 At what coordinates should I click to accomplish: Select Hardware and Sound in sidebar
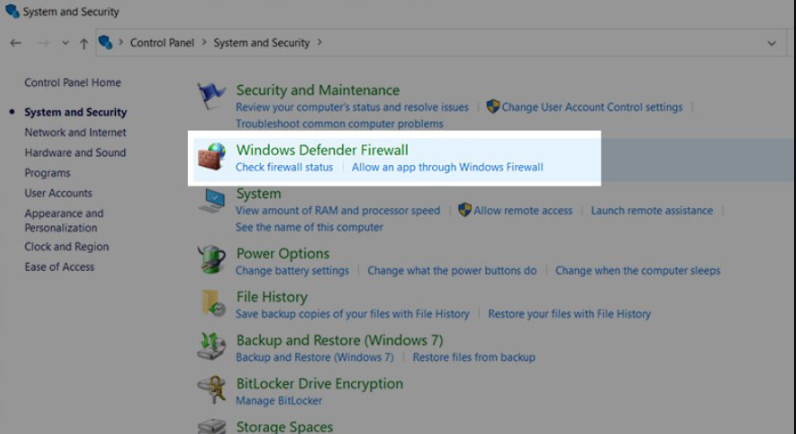click(75, 152)
